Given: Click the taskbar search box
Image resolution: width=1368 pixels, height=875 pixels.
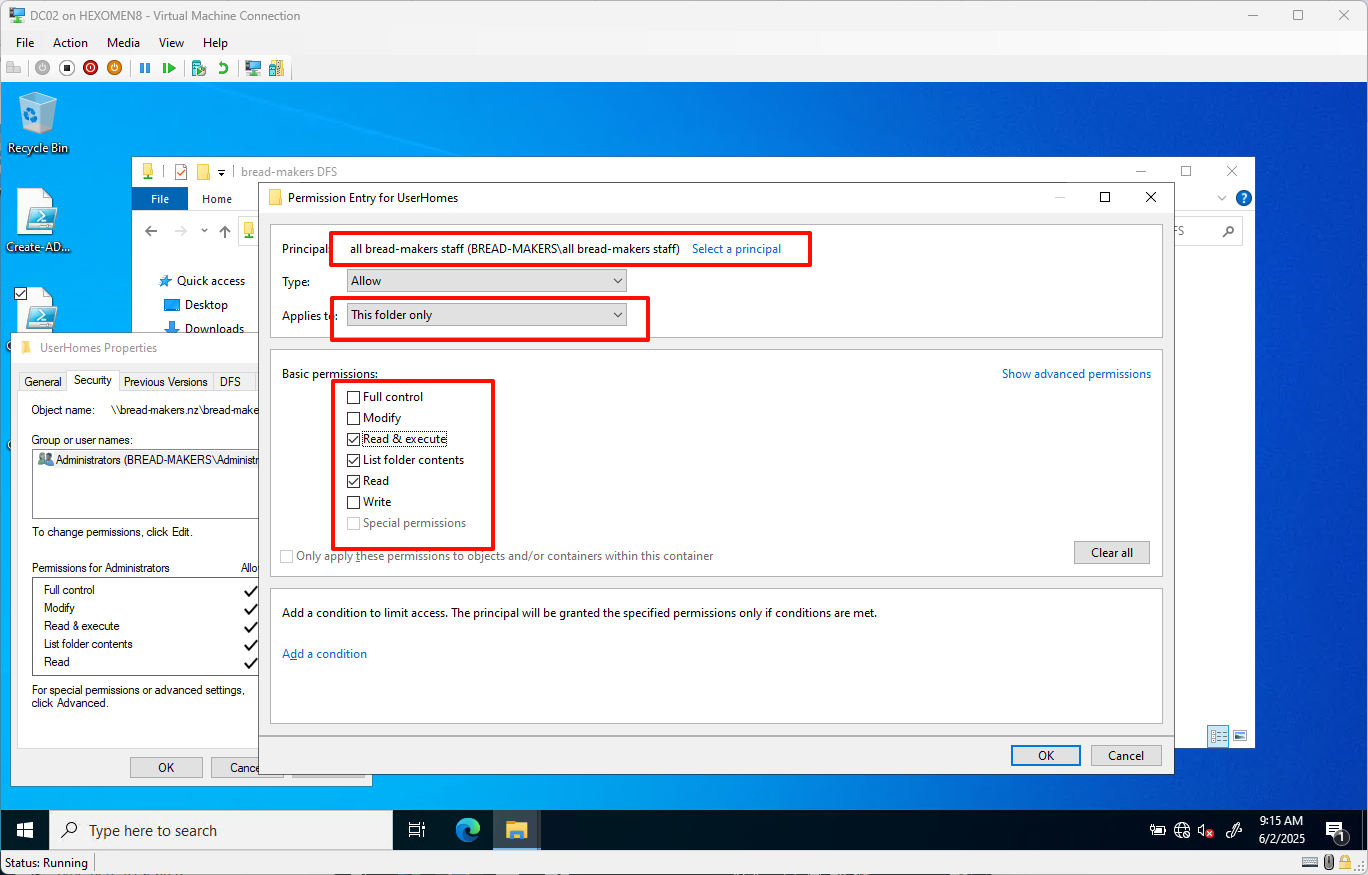Looking at the screenshot, I should coord(220,830).
